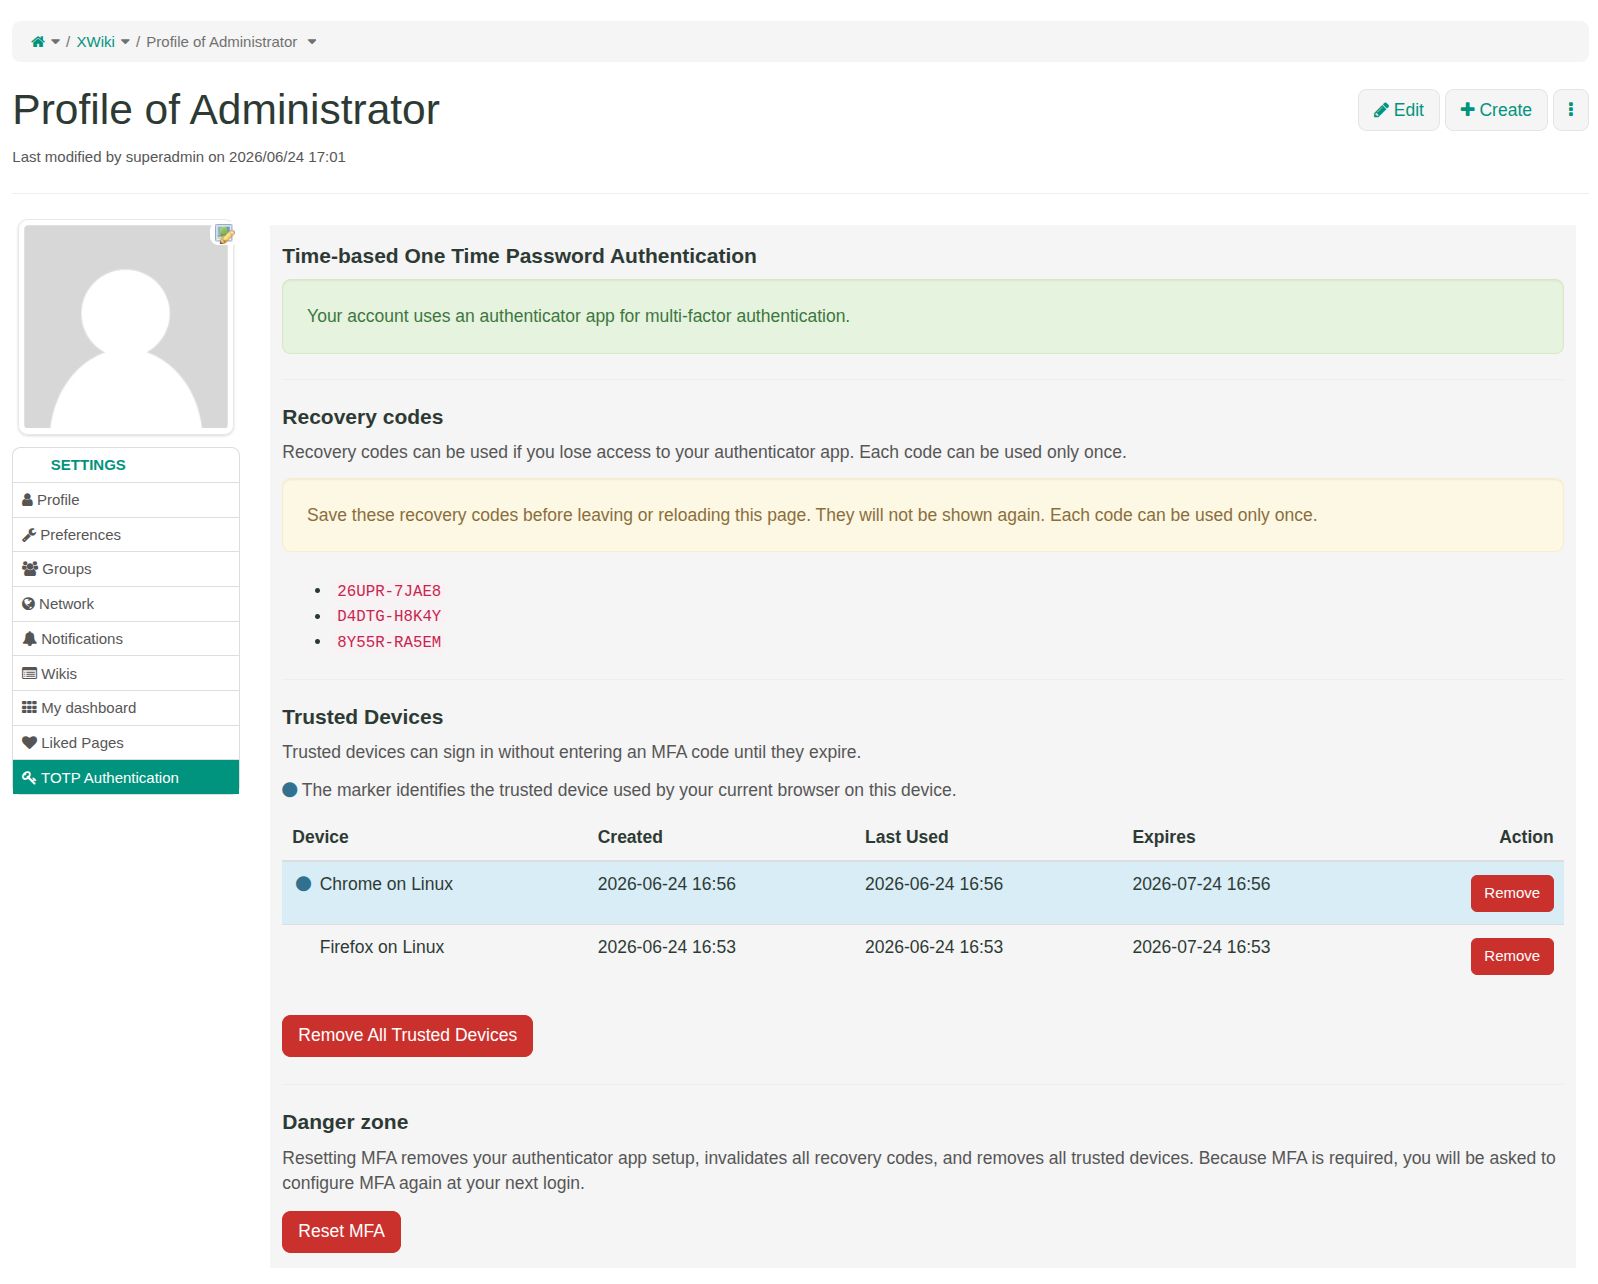Remove the Firefox on Linux trusted device
The width and height of the screenshot is (1598, 1284).
[x=1511, y=956]
